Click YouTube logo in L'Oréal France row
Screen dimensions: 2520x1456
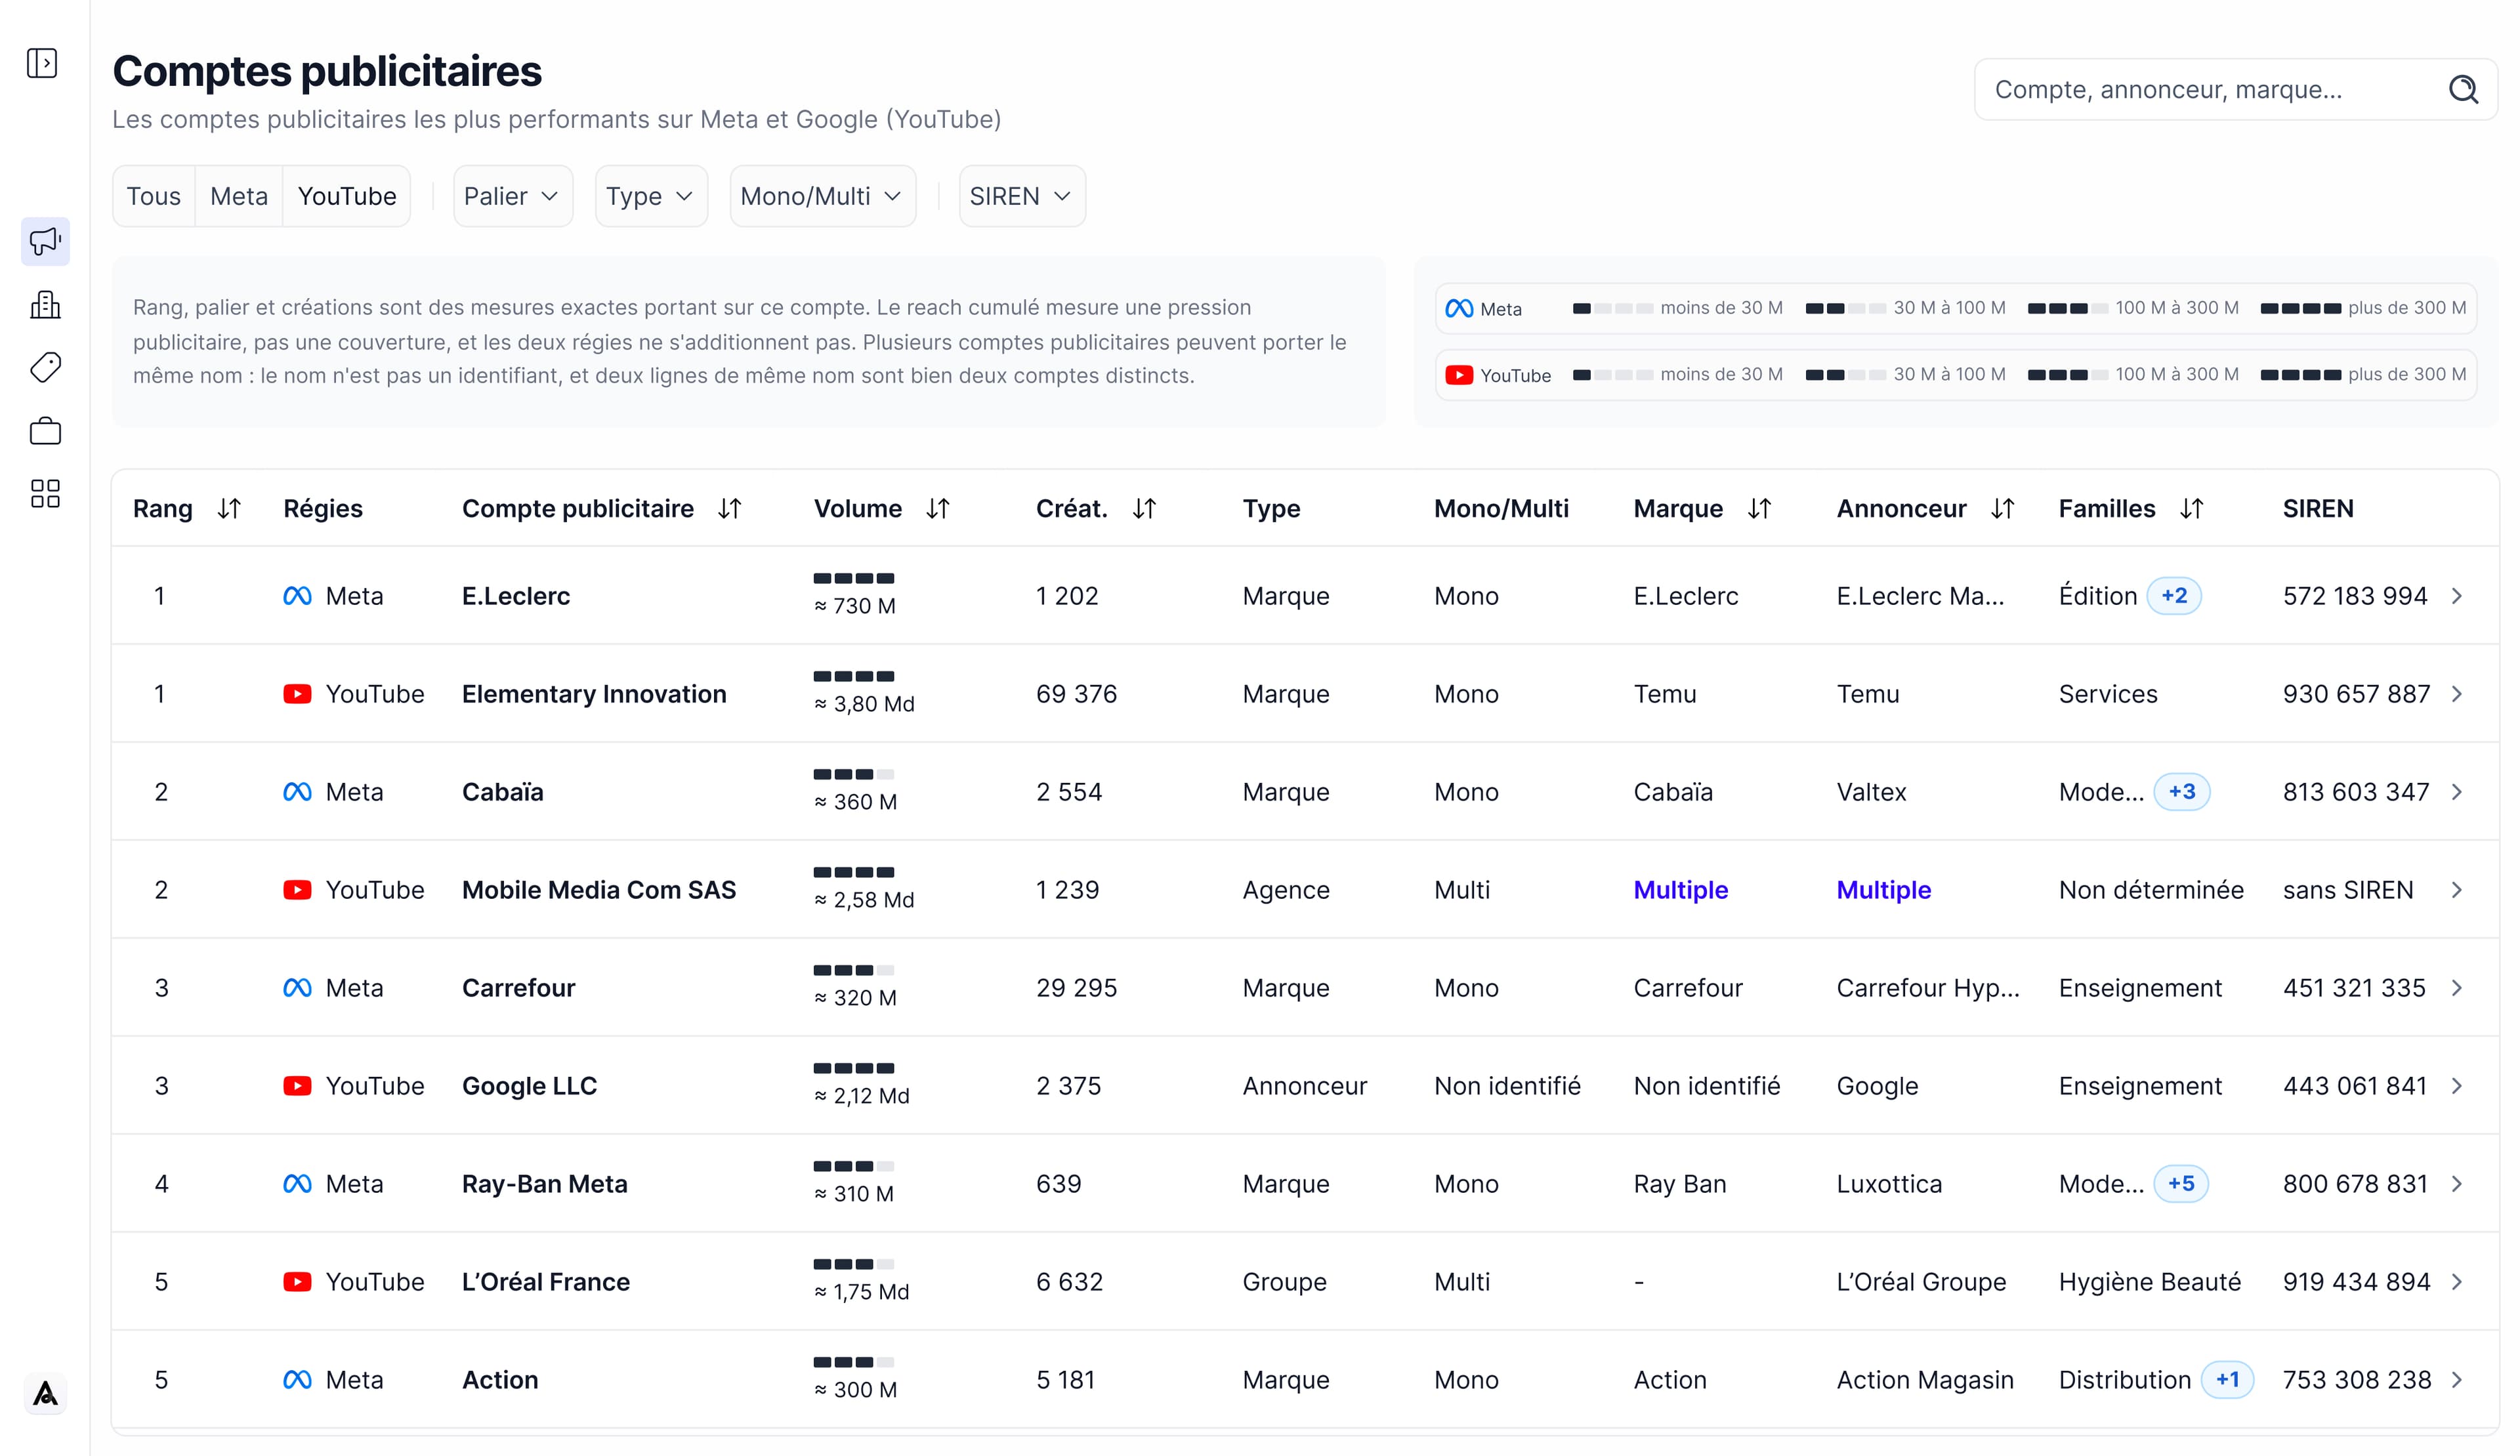(297, 1282)
